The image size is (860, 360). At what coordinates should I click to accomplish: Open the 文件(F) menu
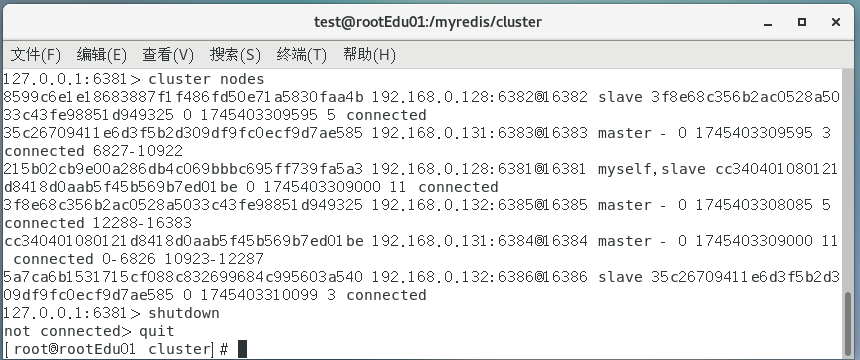(x=36, y=55)
